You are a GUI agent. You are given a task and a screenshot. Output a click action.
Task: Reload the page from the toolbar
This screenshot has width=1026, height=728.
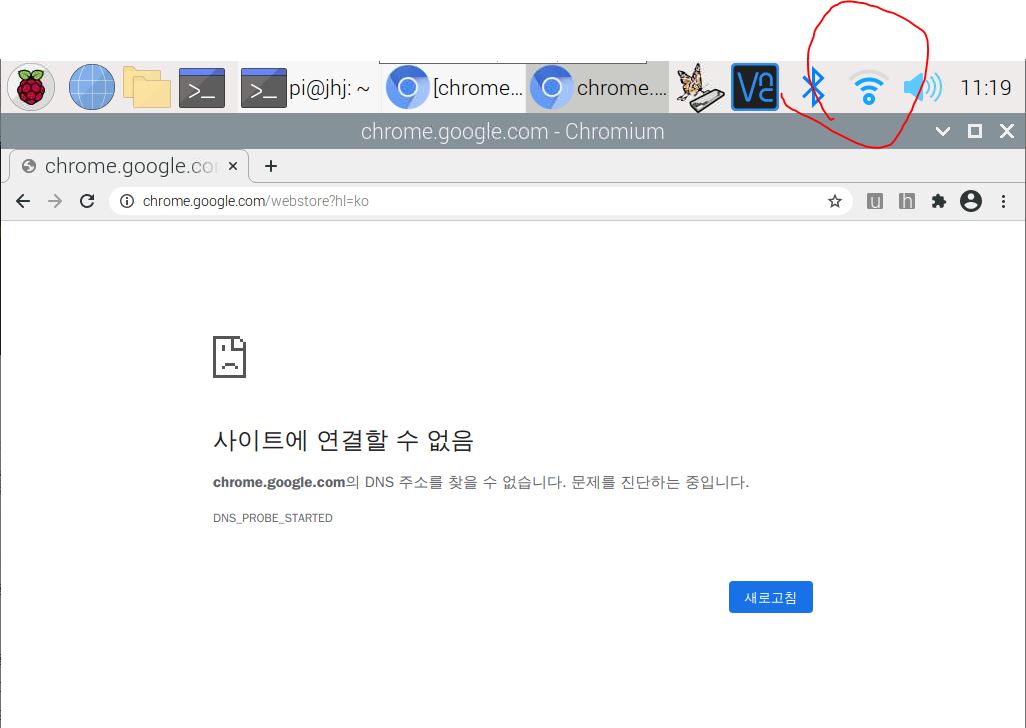pos(87,201)
